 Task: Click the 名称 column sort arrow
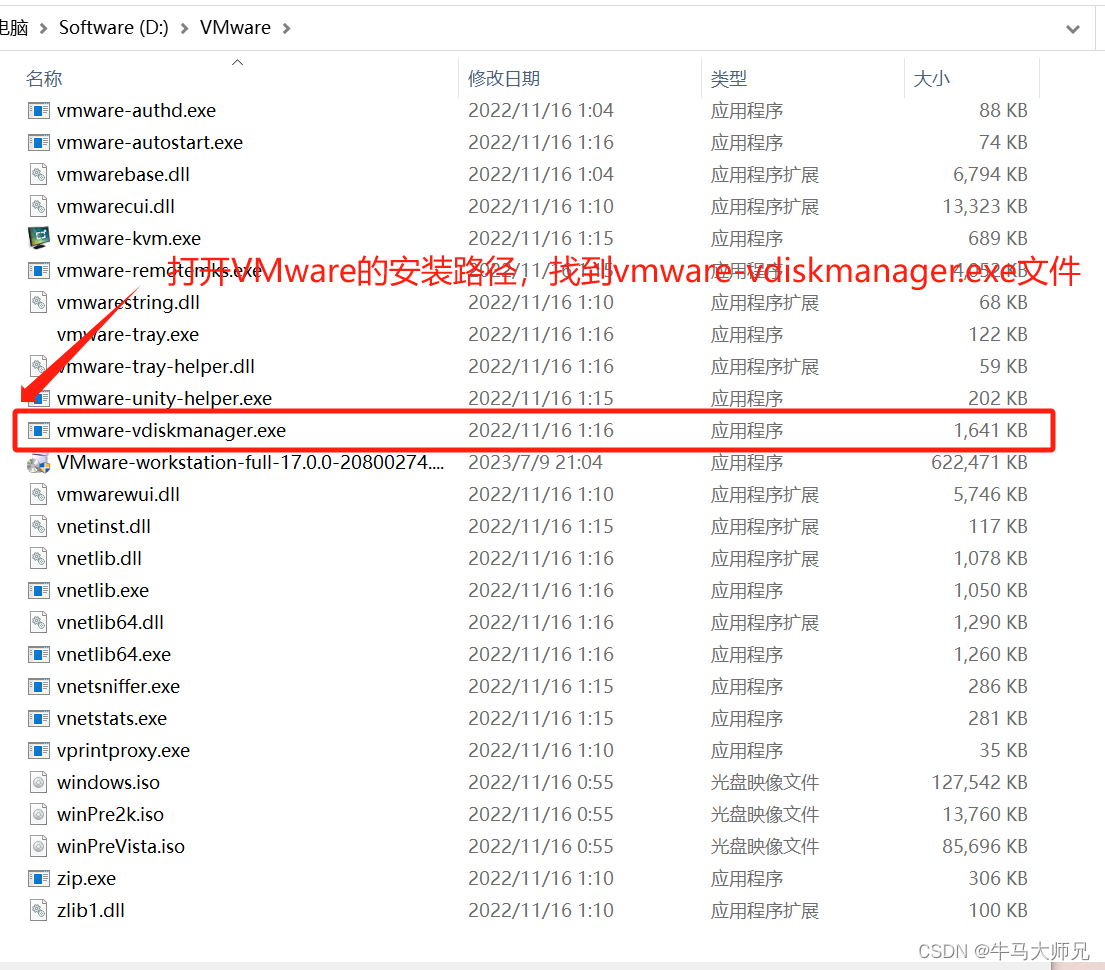238,62
